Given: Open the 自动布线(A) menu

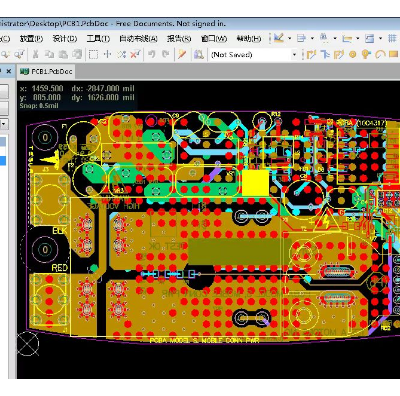Looking at the screenshot, I should pyautogui.click(x=138, y=39).
